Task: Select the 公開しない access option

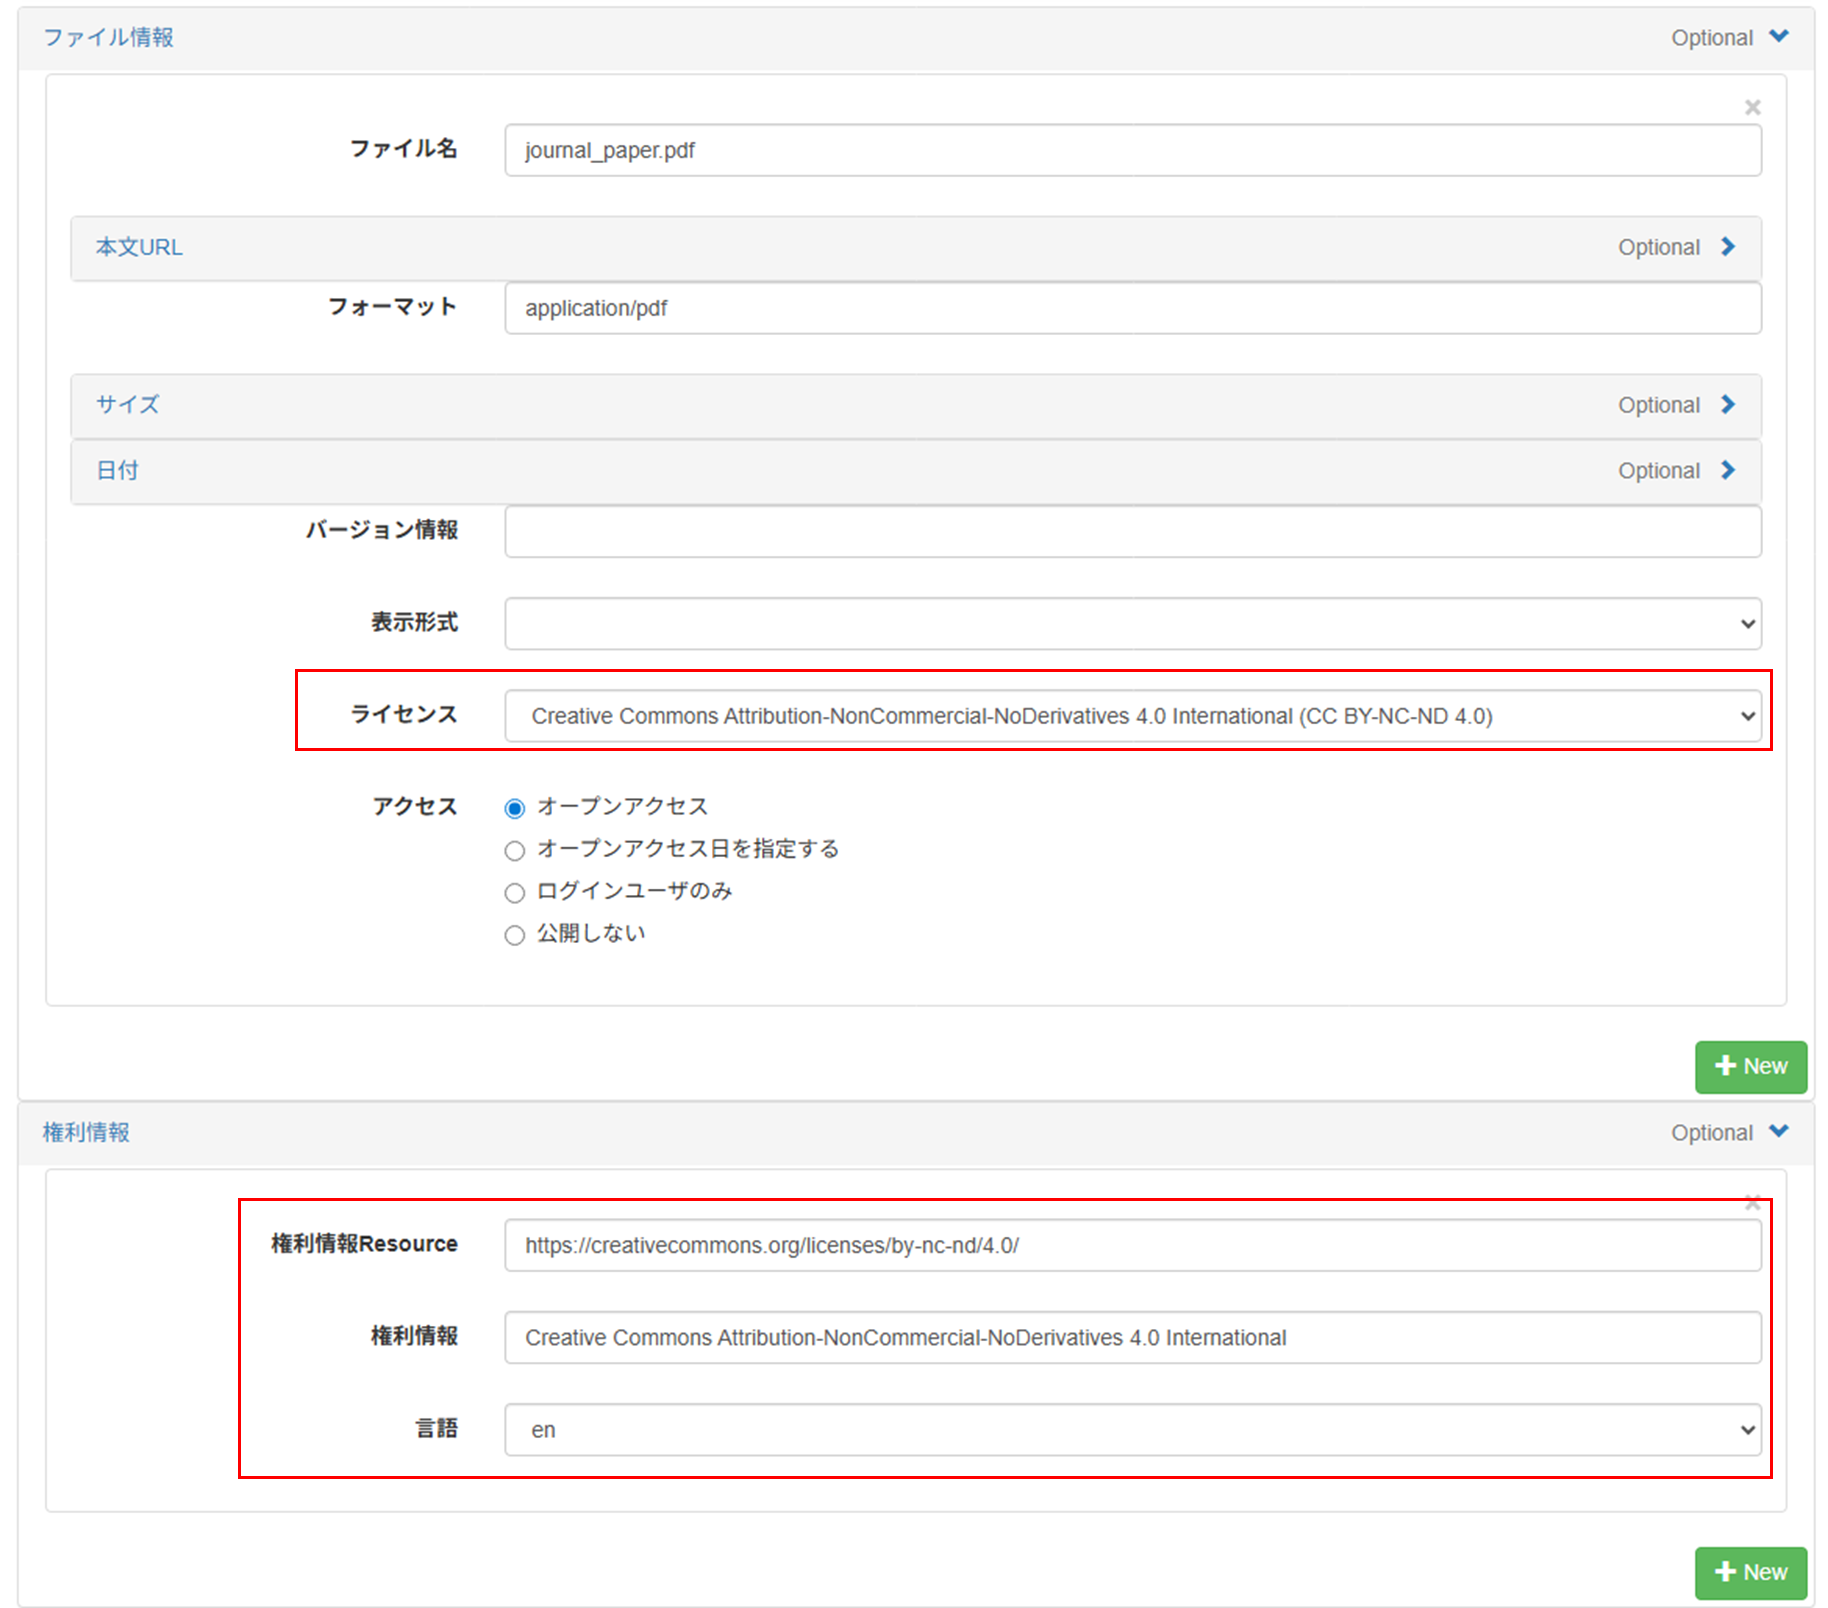Action: point(515,935)
